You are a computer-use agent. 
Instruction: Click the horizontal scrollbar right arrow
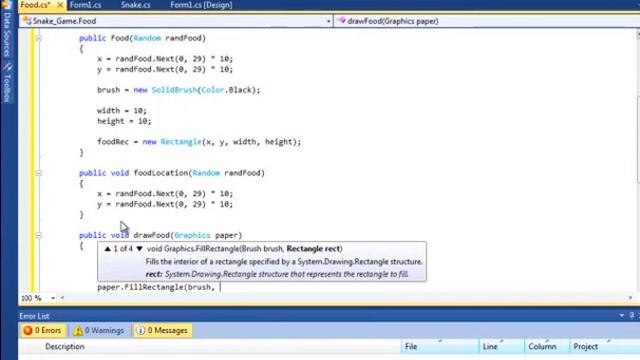[630, 298]
